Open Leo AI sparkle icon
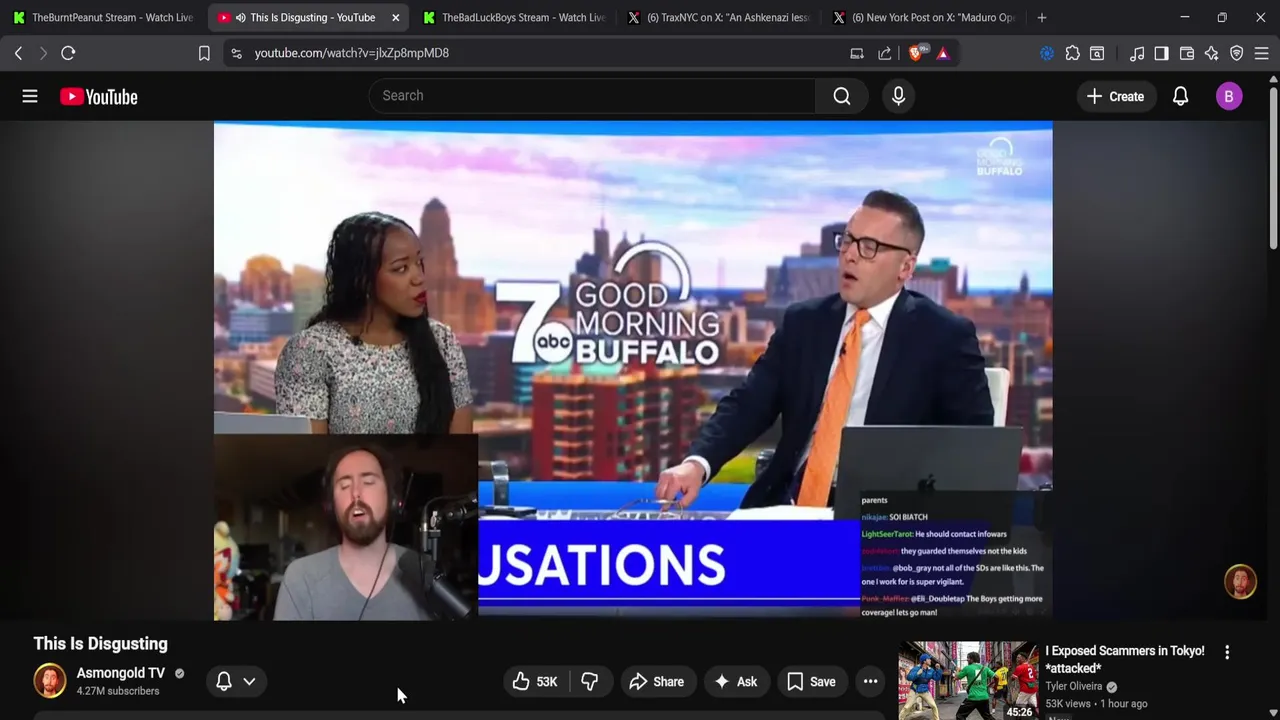This screenshot has height=720, width=1280. (1212, 53)
